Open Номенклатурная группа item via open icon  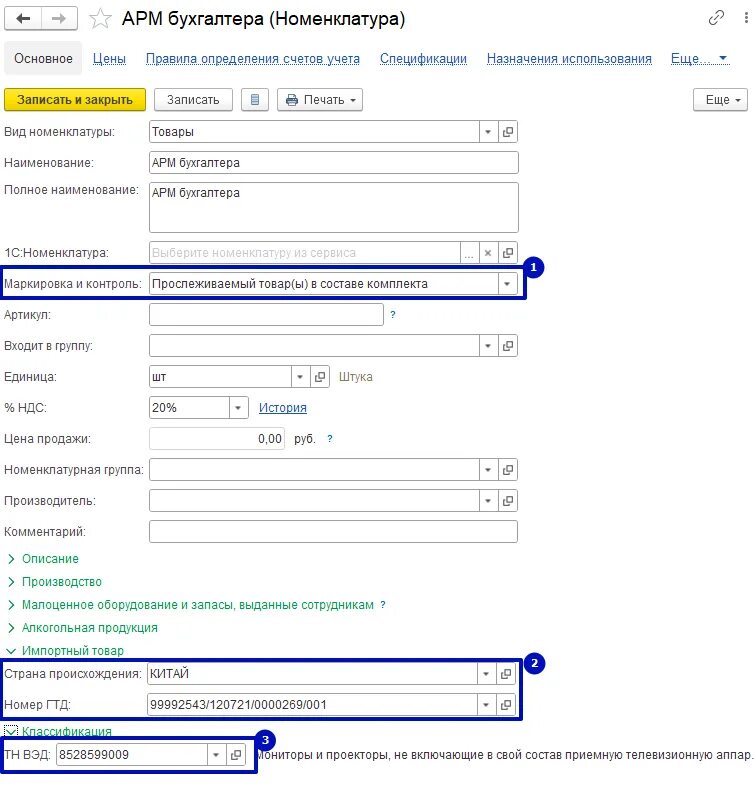click(508, 470)
